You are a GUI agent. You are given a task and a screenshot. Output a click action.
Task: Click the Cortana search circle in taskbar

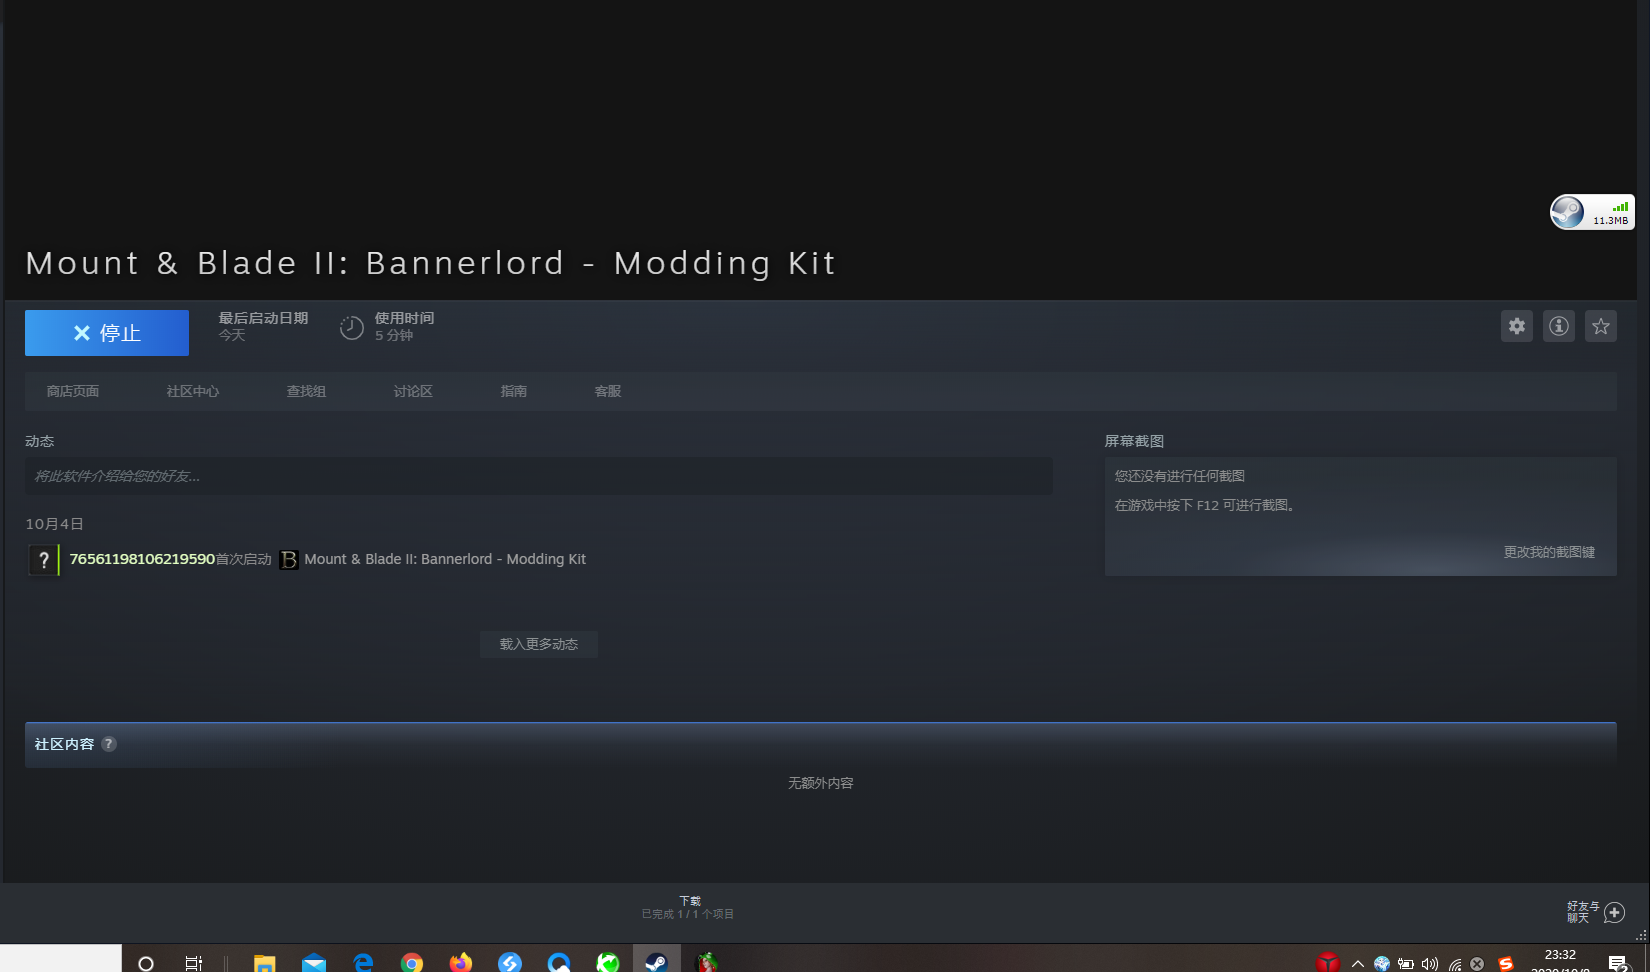[x=146, y=963]
